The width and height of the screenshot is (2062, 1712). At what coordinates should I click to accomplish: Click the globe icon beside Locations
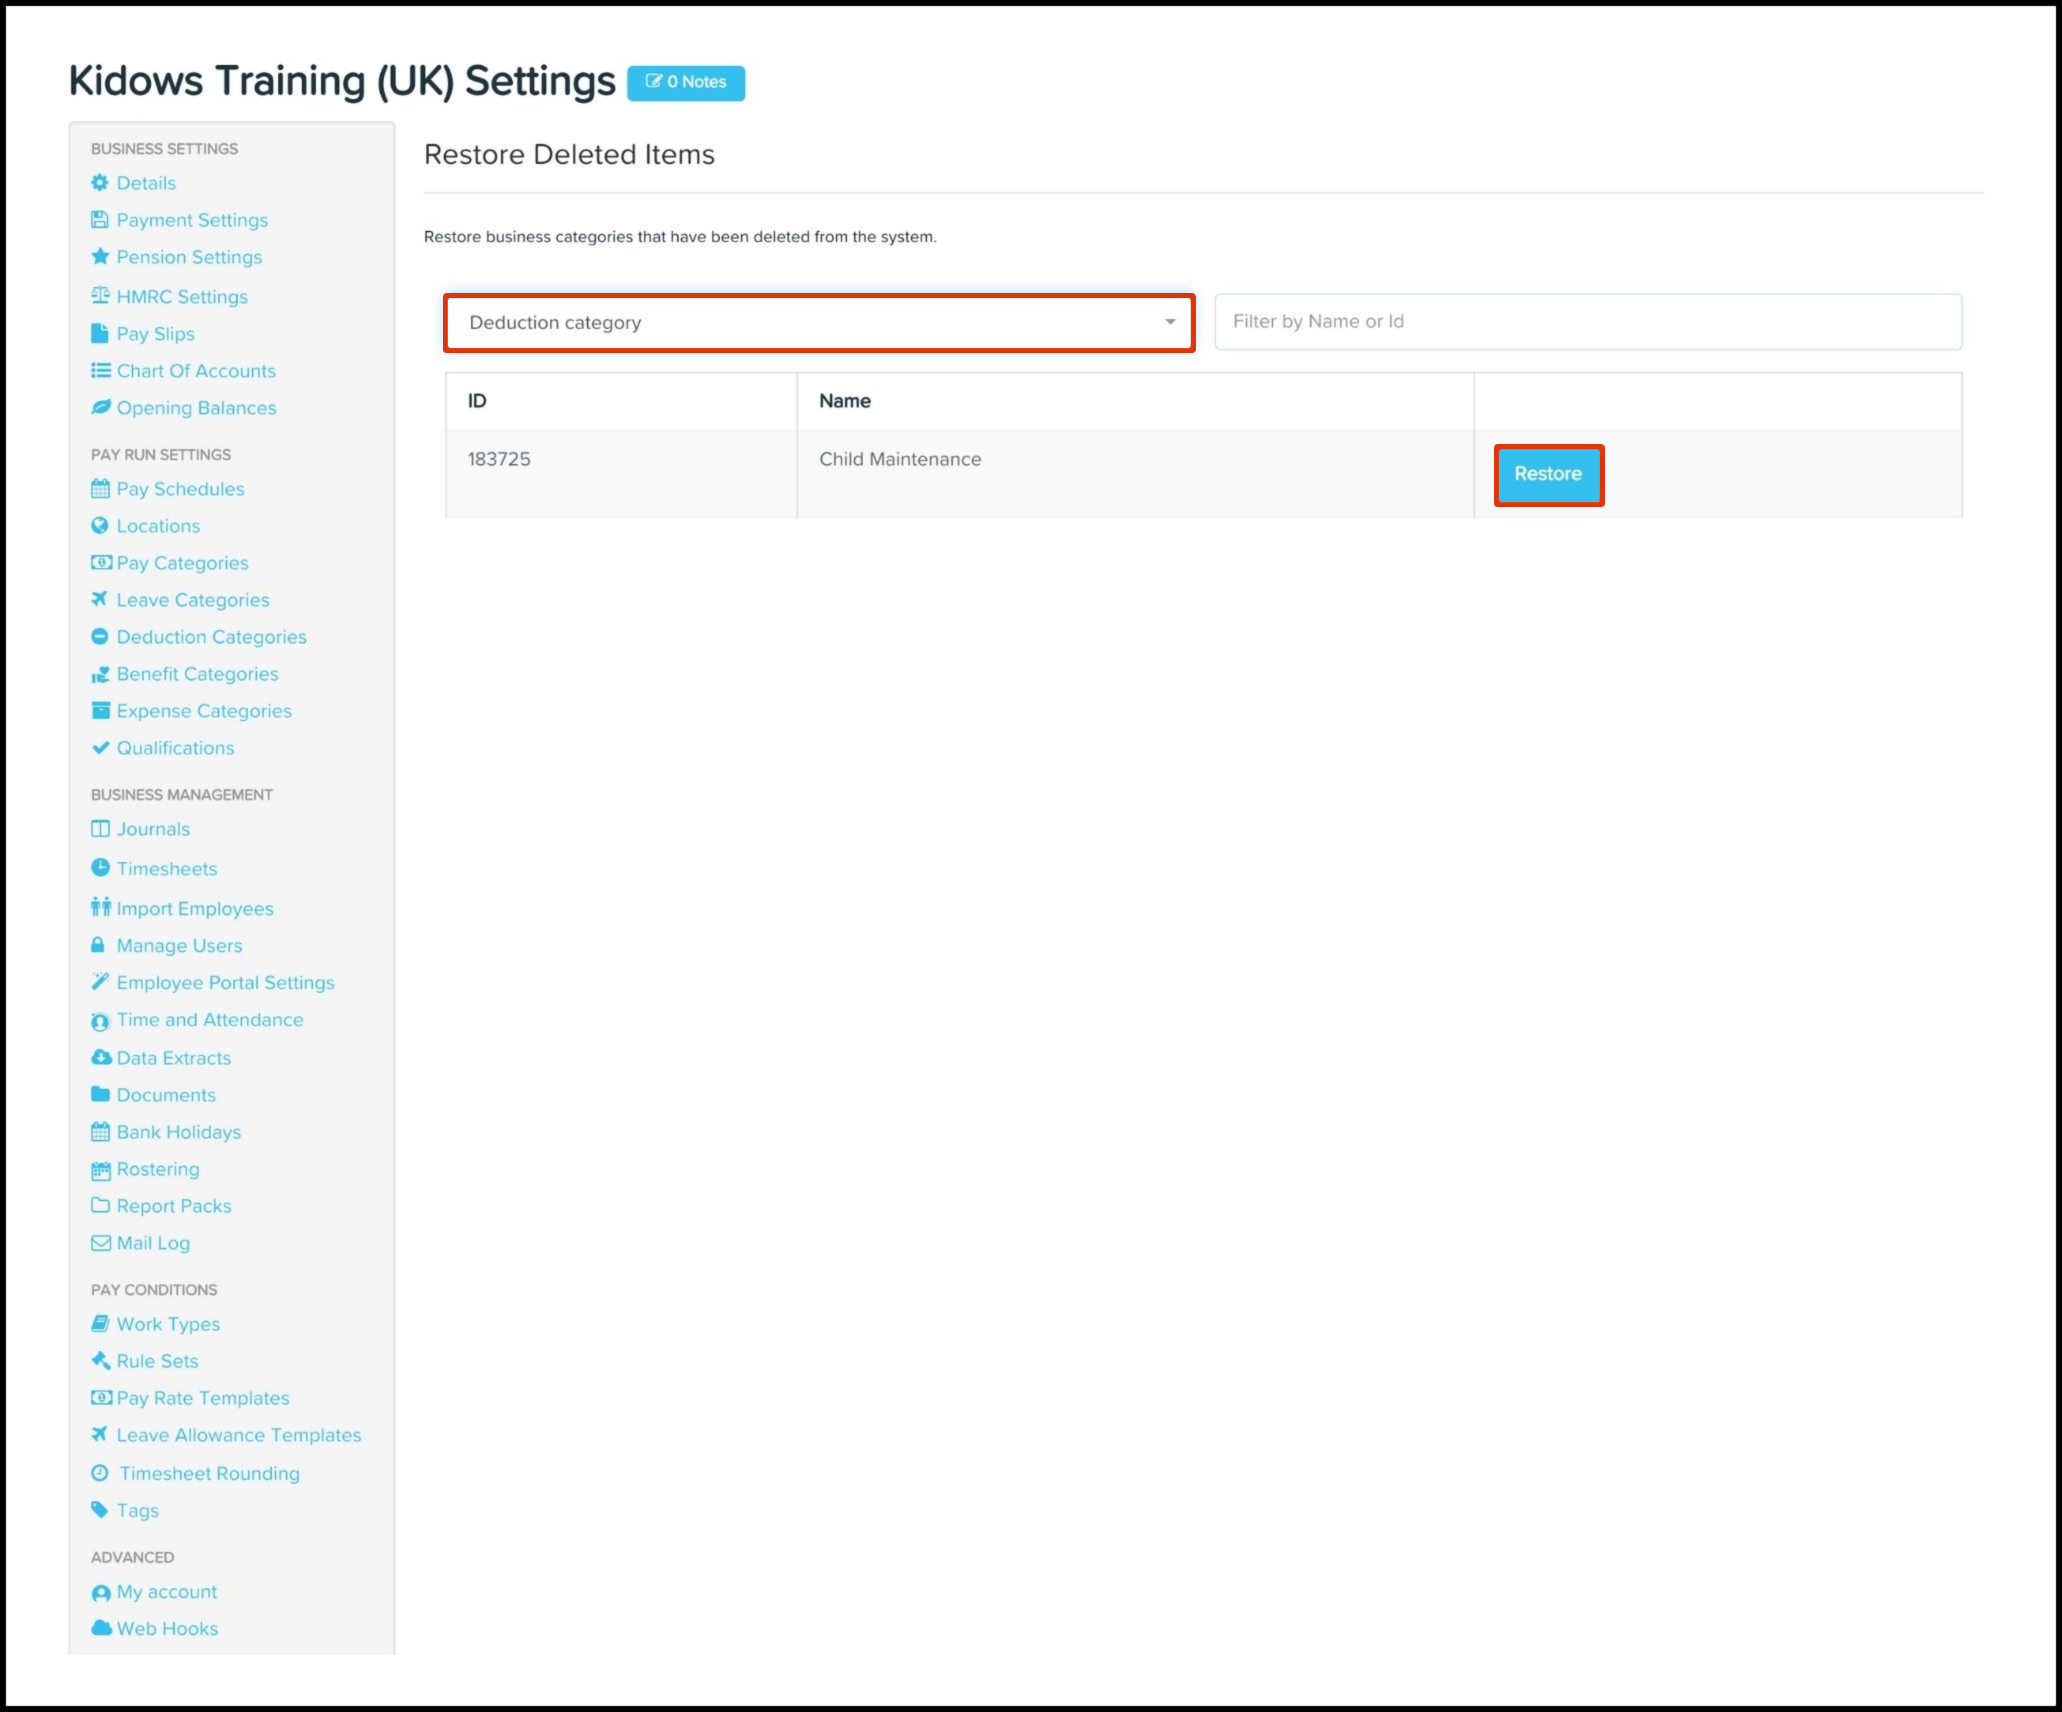(100, 526)
